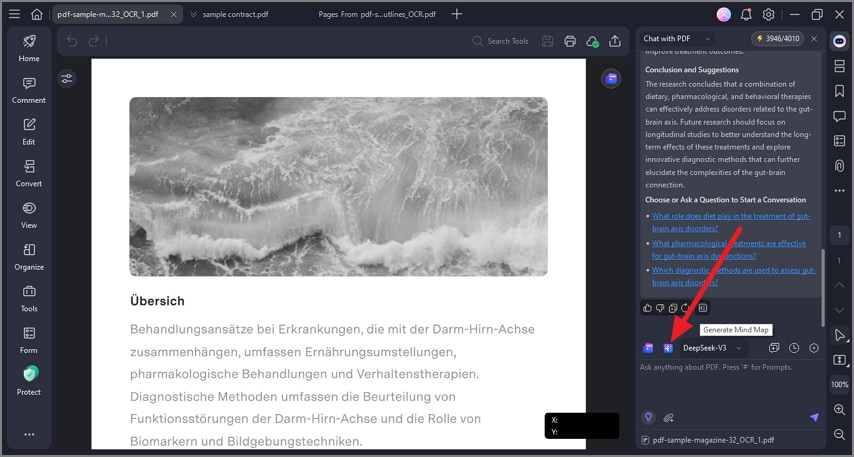Click the Generate Mind Map icon

(668, 348)
